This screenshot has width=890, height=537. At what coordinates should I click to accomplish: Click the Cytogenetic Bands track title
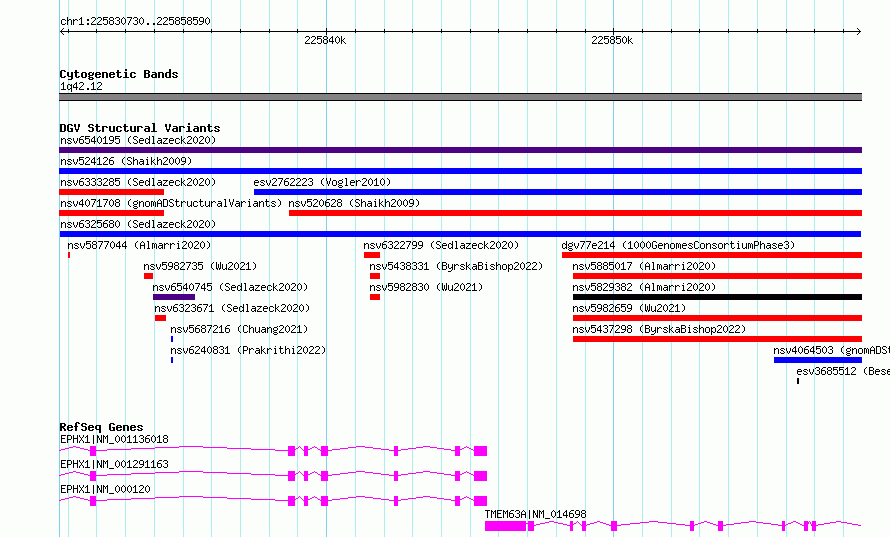coord(119,74)
